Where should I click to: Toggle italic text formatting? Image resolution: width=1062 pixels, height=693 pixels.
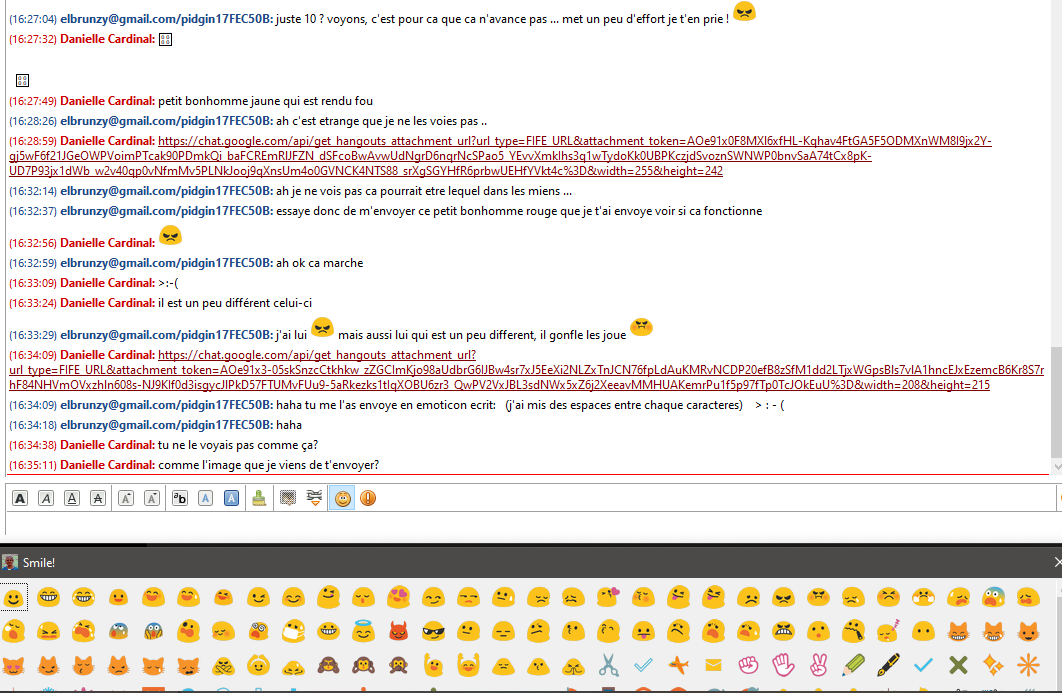[46, 499]
